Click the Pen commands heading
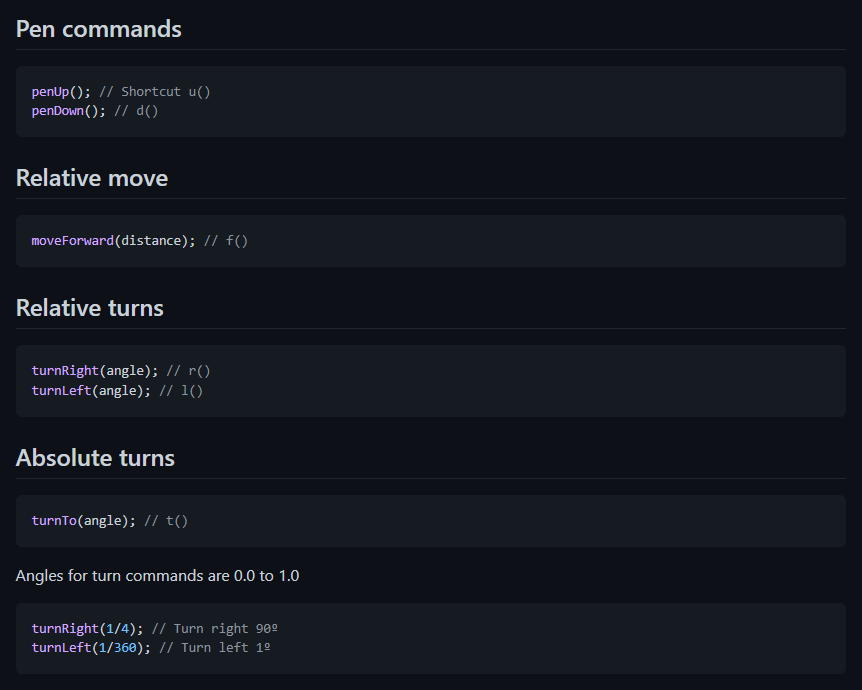 click(98, 29)
